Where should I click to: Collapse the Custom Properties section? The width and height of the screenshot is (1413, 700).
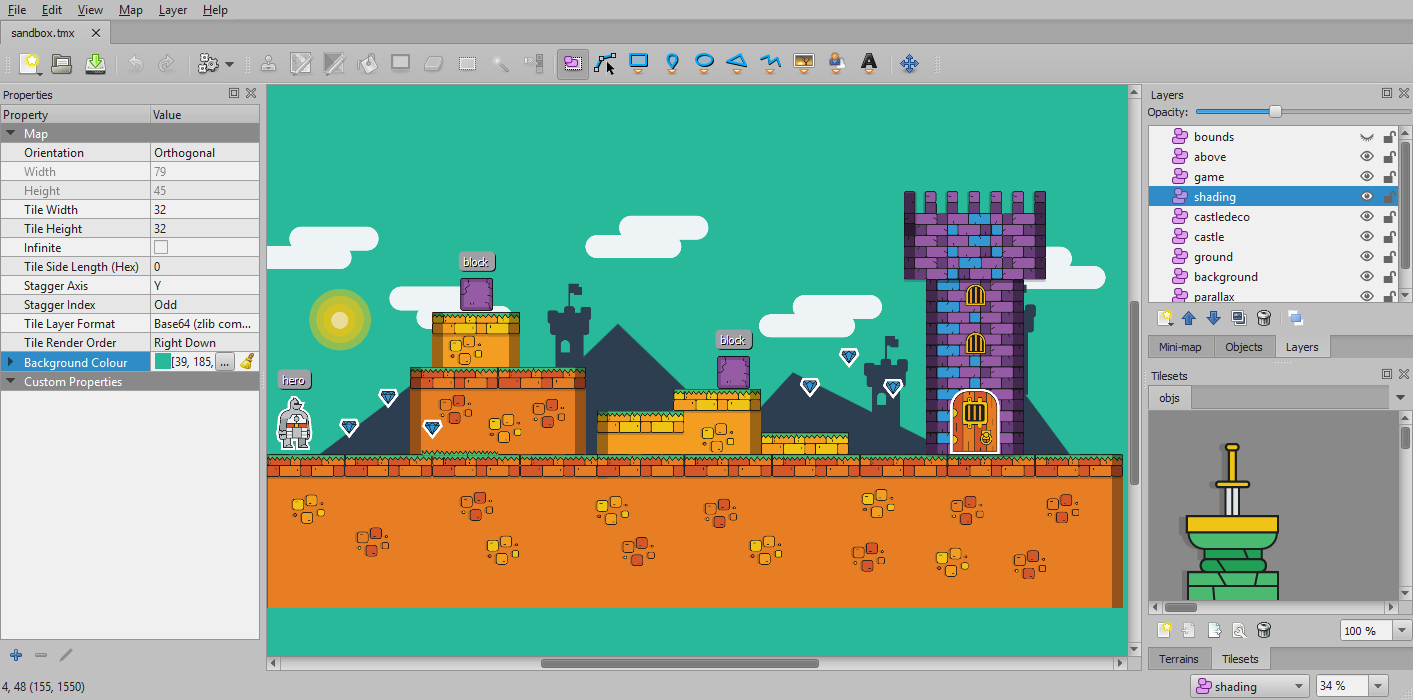coord(11,382)
